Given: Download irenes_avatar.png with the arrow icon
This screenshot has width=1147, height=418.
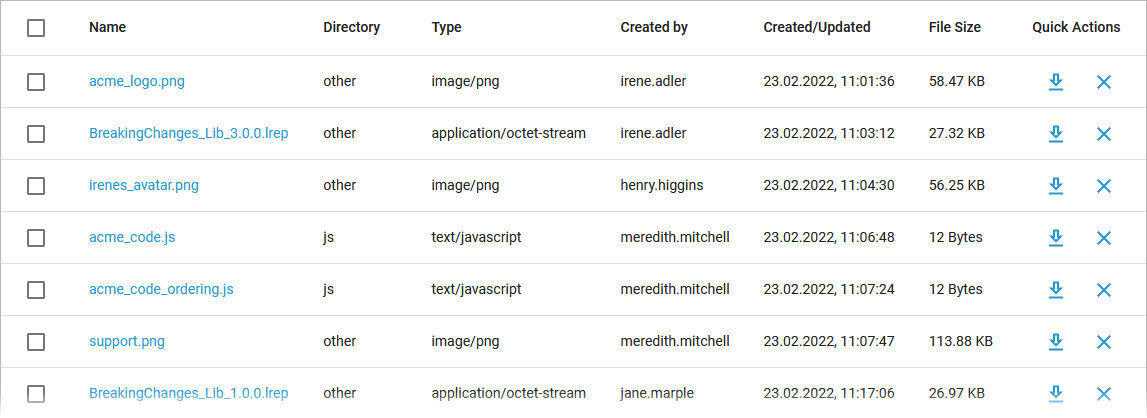Looking at the screenshot, I should [1055, 186].
